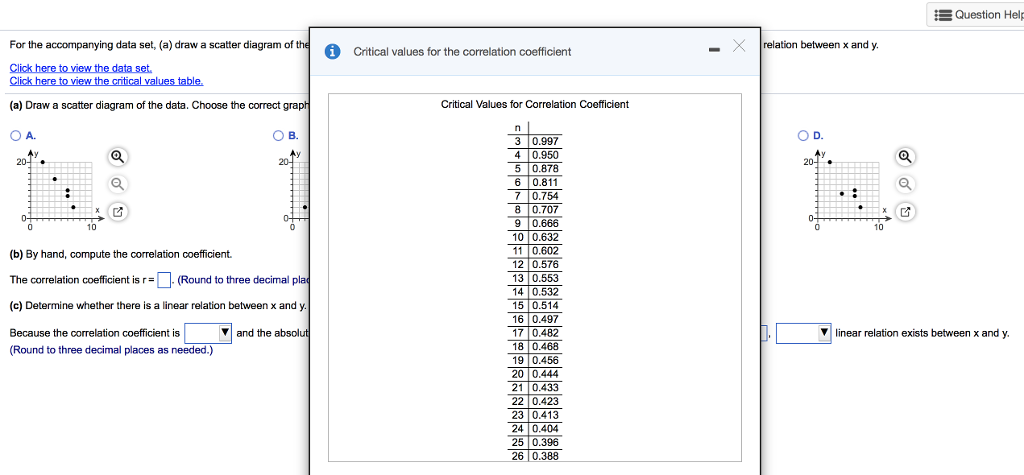Click the critical value 0.444 cell
Image resolution: width=1024 pixels, height=475 pixels.
coord(545,374)
